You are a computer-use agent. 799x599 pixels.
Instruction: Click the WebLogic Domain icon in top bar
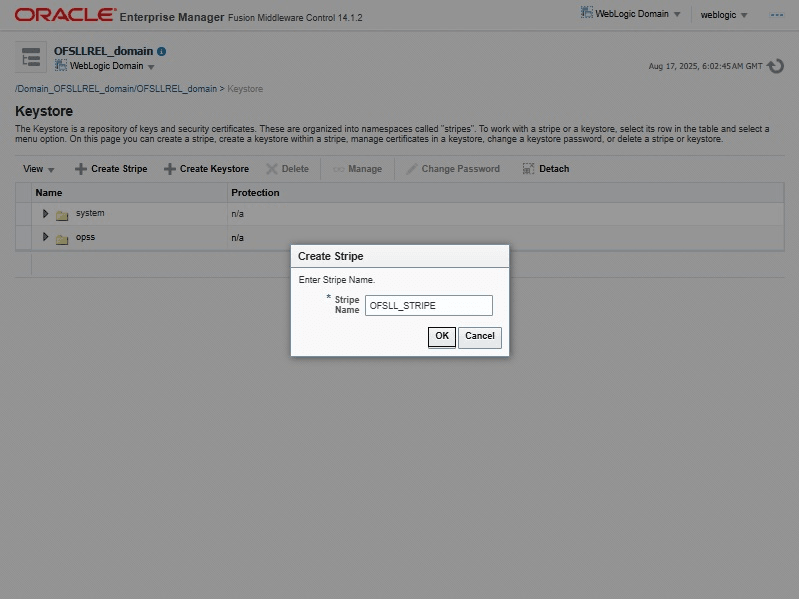click(587, 13)
